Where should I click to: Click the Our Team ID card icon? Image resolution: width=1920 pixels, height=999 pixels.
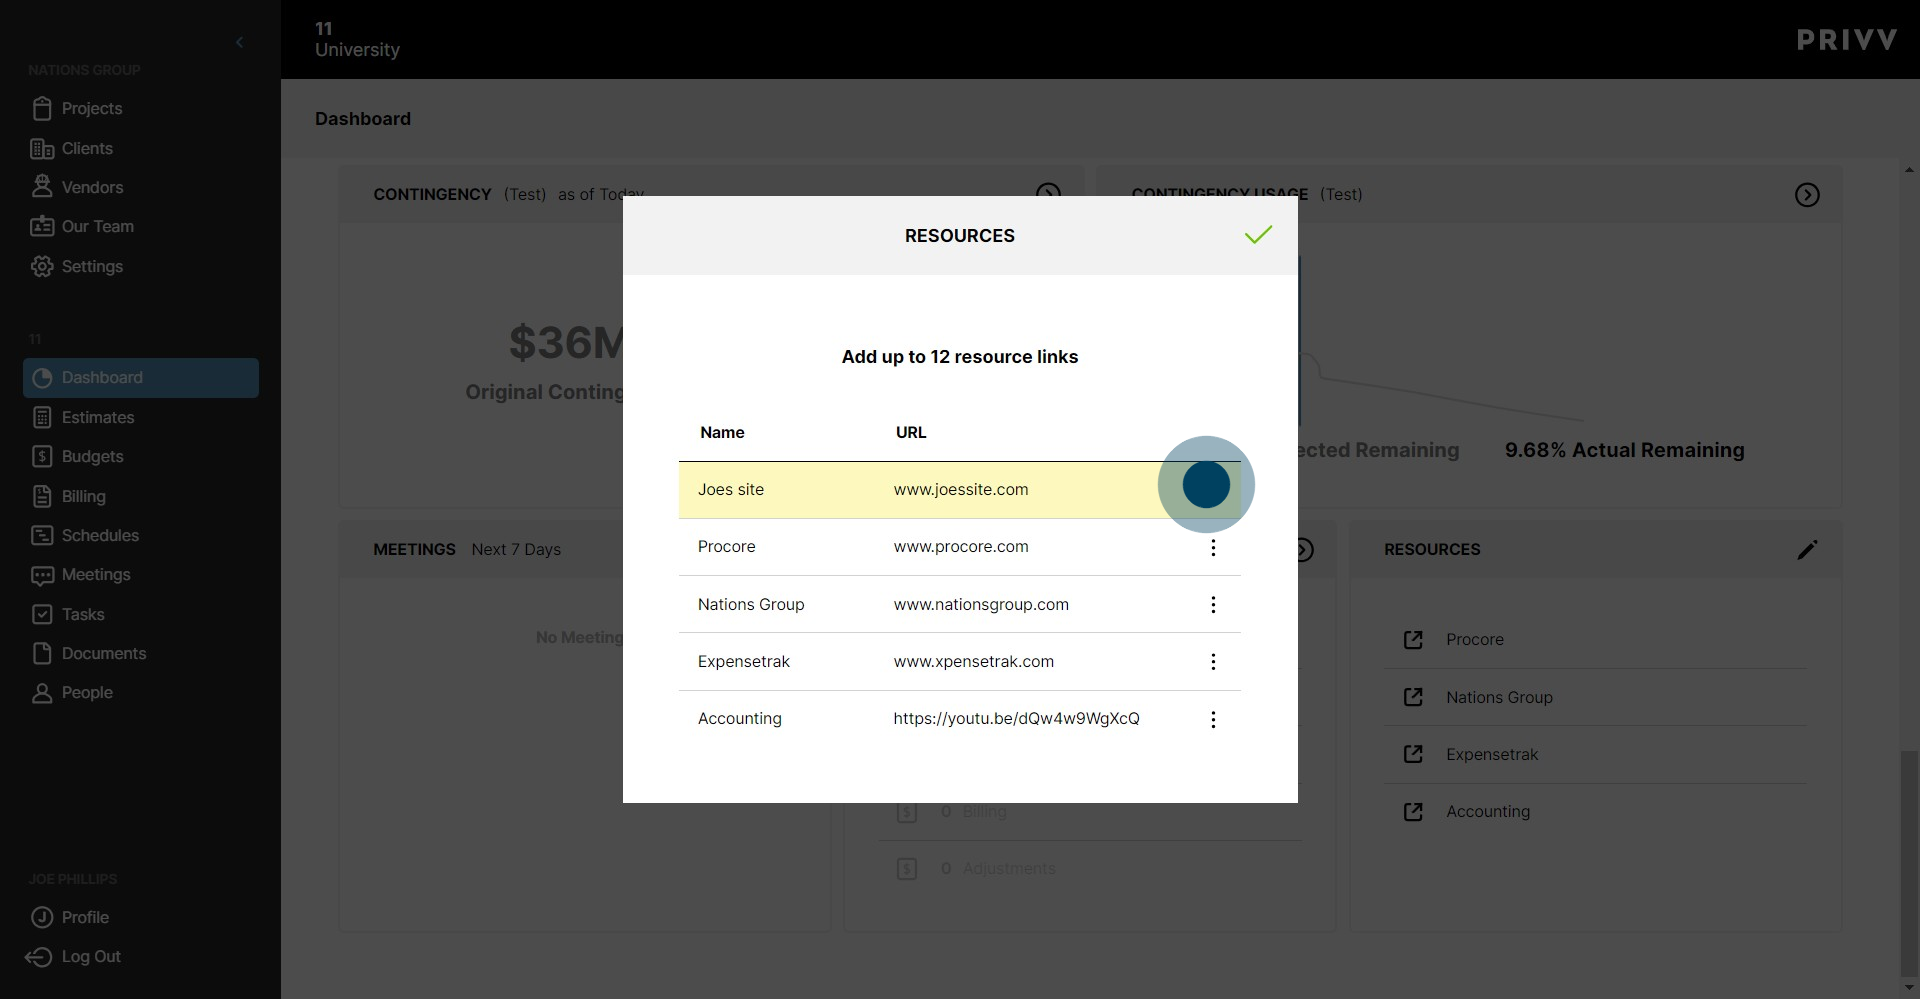(x=42, y=226)
